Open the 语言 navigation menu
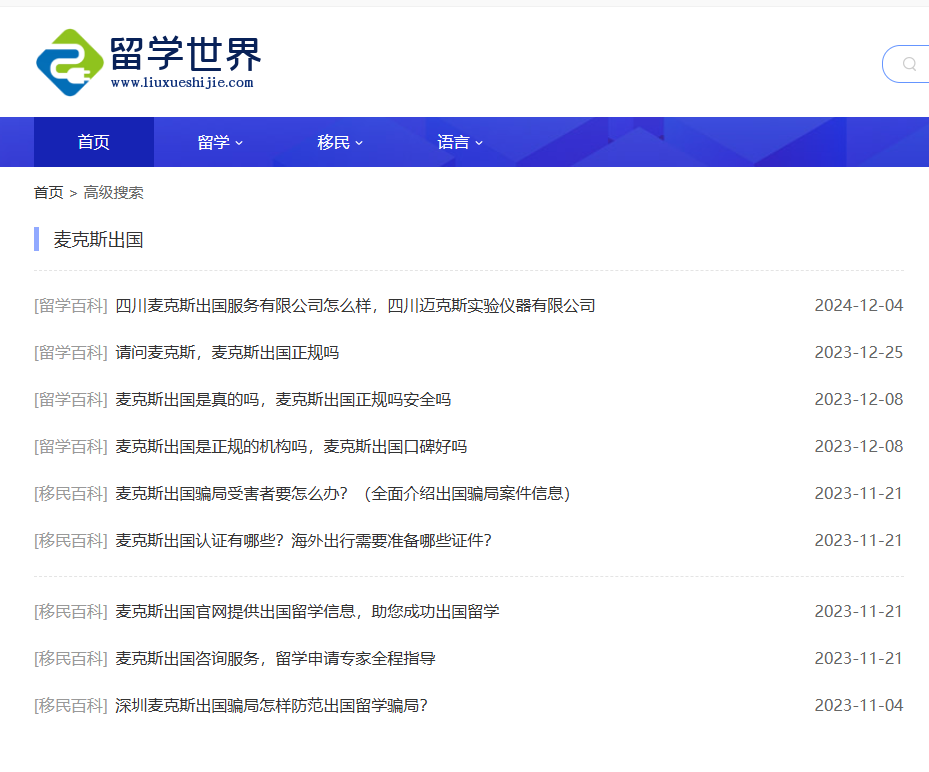Image resolution: width=929 pixels, height=772 pixels. tap(460, 142)
